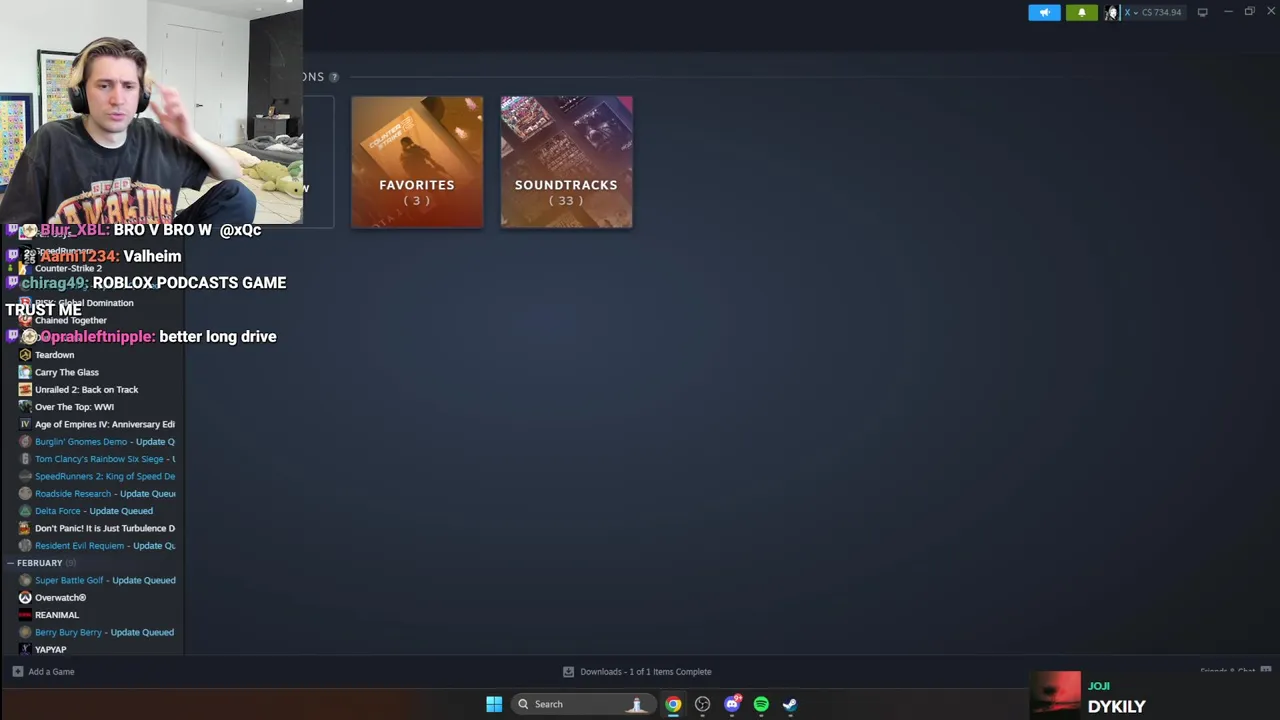The height and width of the screenshot is (720, 1280).
Task: Open OBS Studio from taskbar
Action: (x=702, y=704)
